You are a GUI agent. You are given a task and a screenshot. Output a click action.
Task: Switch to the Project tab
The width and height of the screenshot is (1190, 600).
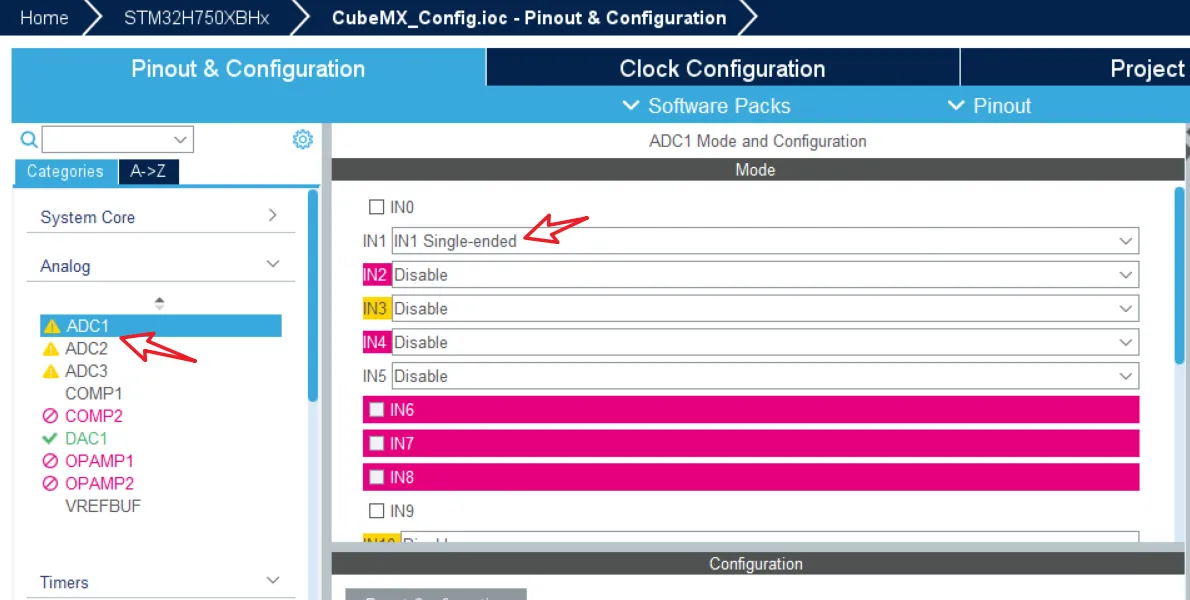pyautogui.click(x=1075, y=68)
